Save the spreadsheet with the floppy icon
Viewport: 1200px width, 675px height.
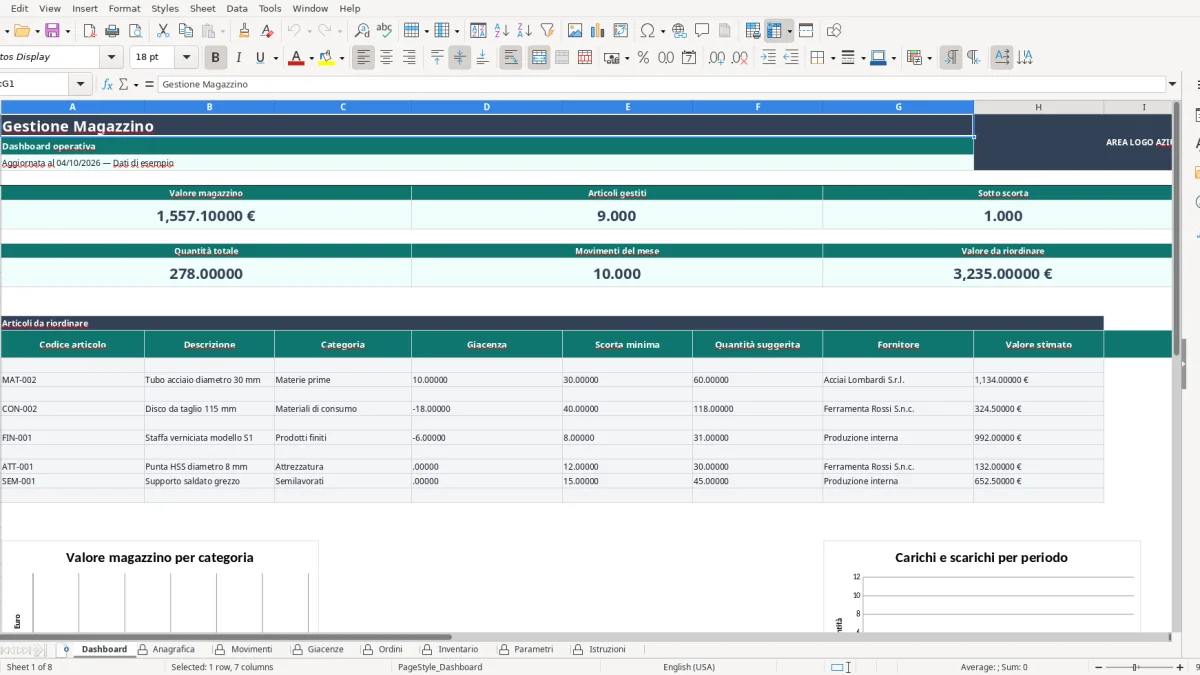pyautogui.click(x=52, y=31)
